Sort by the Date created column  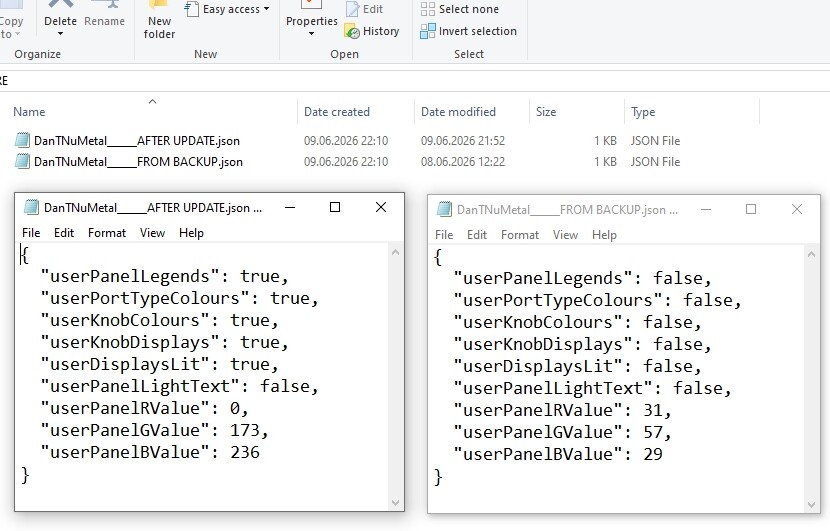pos(337,112)
